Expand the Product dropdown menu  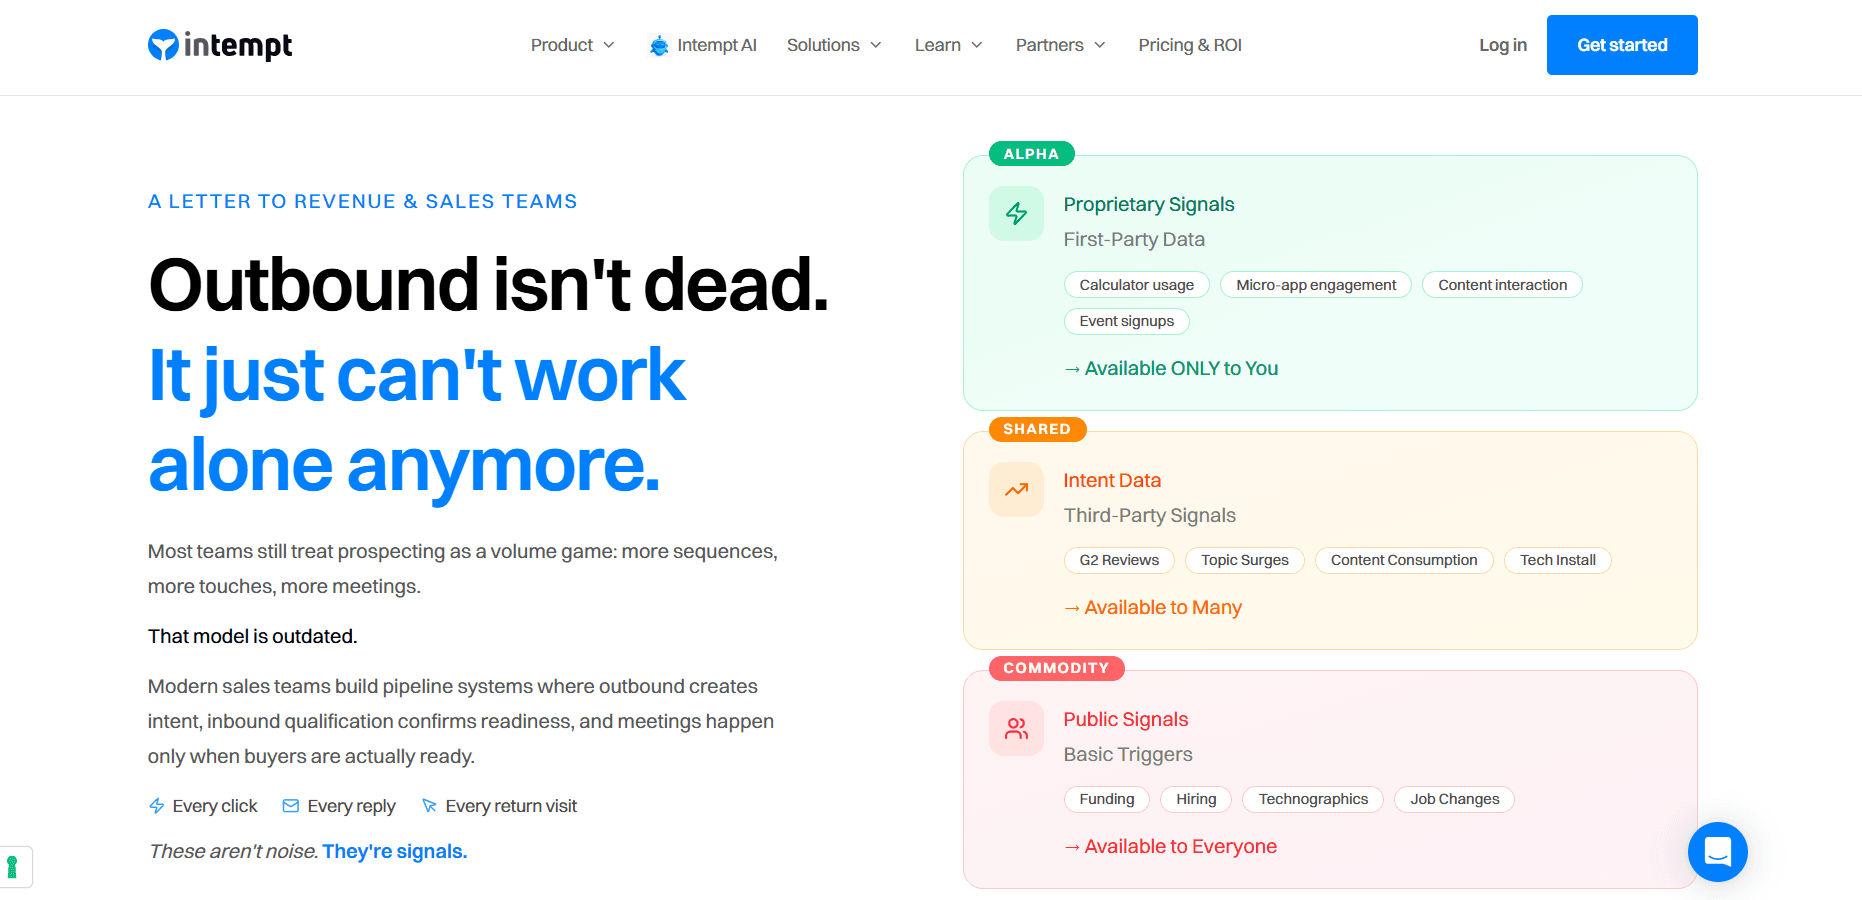tap(572, 45)
